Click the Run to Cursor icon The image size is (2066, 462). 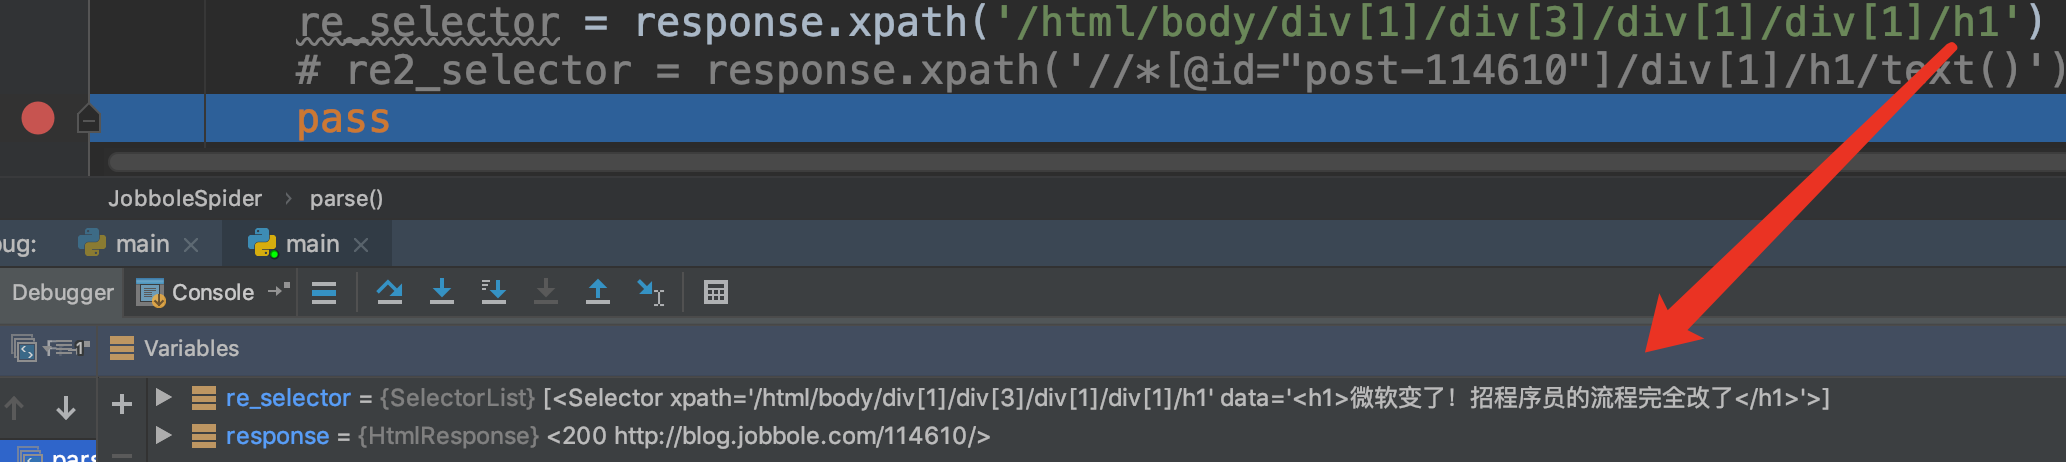coord(650,292)
